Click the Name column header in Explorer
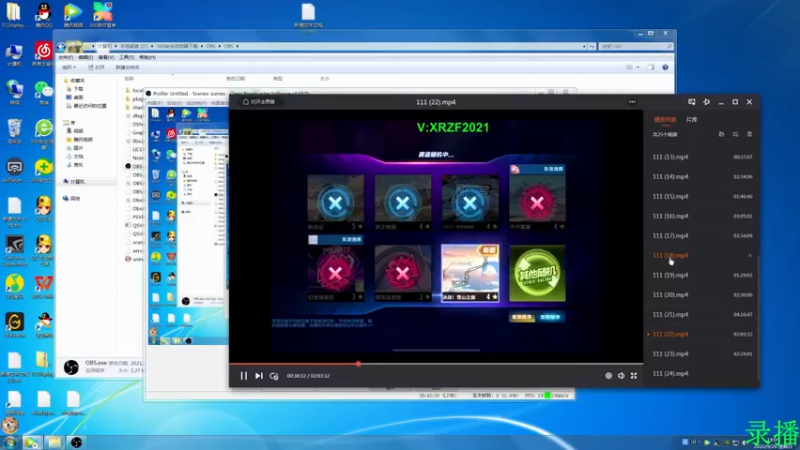Viewport: 800px width, 450px height. 129,79
